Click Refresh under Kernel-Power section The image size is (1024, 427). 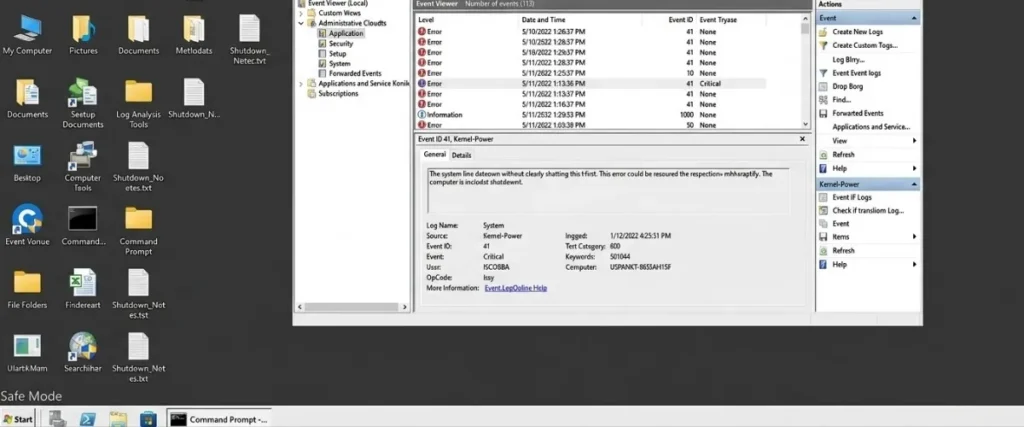tap(843, 251)
